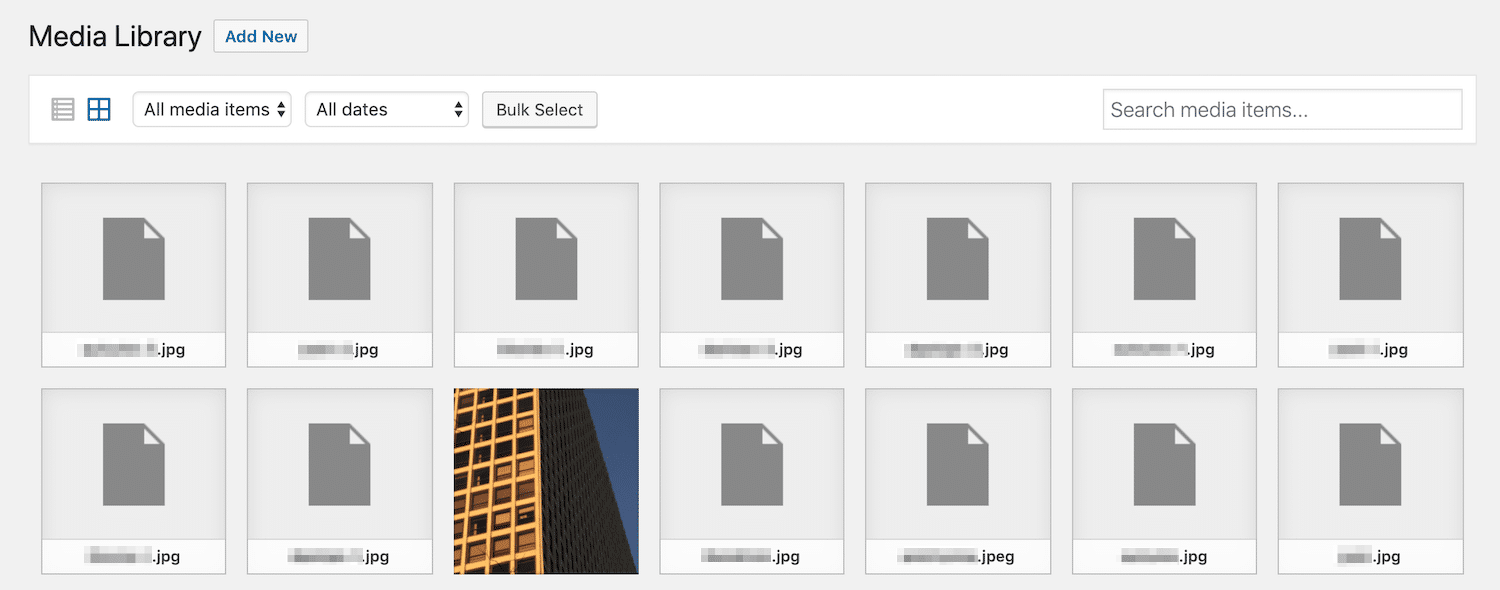Click the document placeholder icon on first thumbnail
The image size is (1500, 590).
133,258
